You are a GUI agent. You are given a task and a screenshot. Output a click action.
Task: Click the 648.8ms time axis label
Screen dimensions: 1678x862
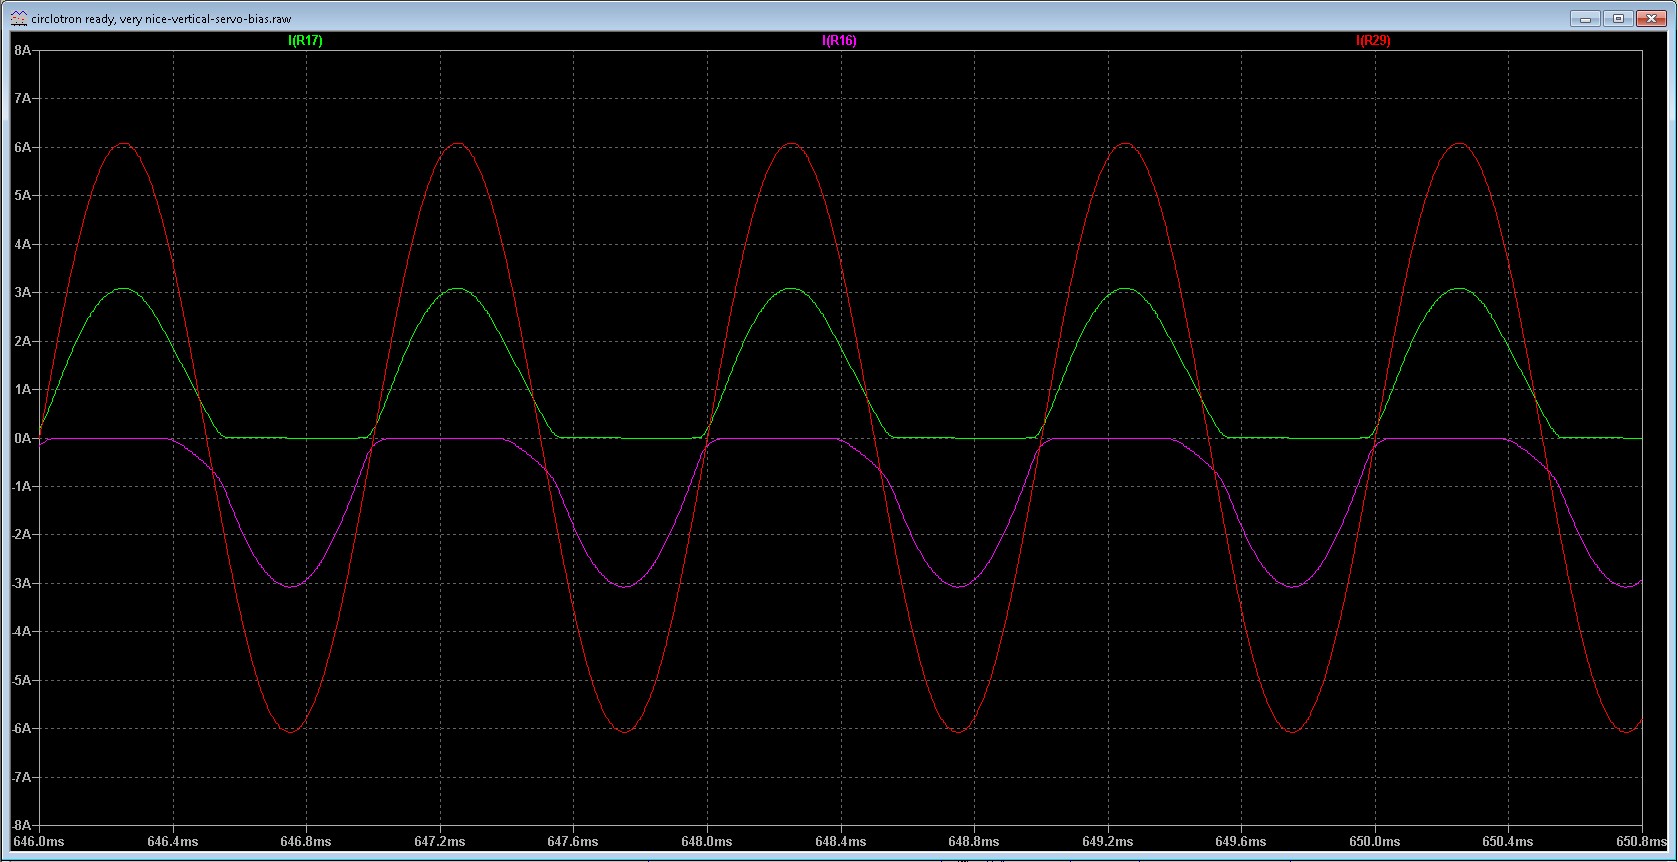point(974,842)
